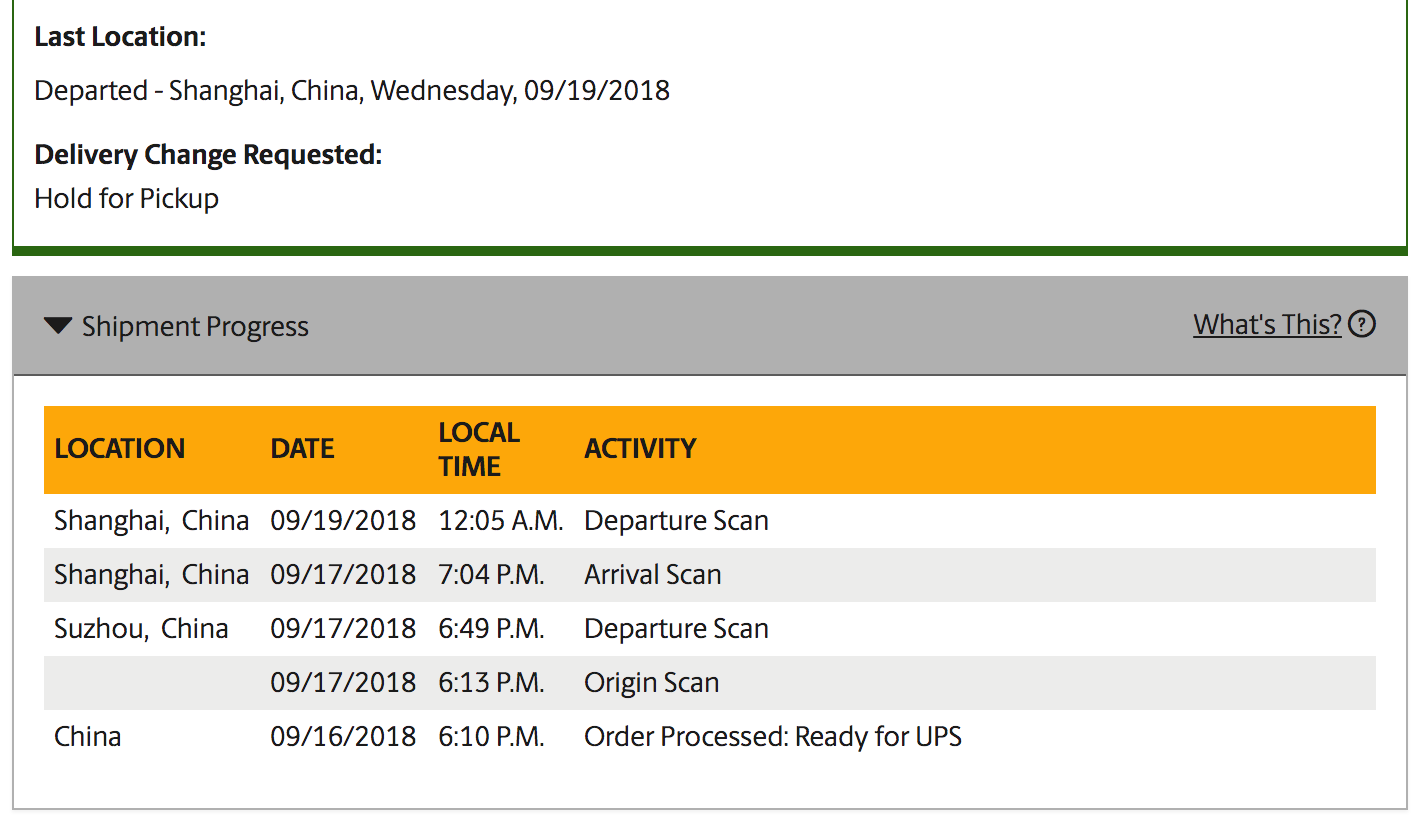Click the Arrival Scan activity text
Viewport: 1422px width, 826px height.
pyautogui.click(x=653, y=575)
